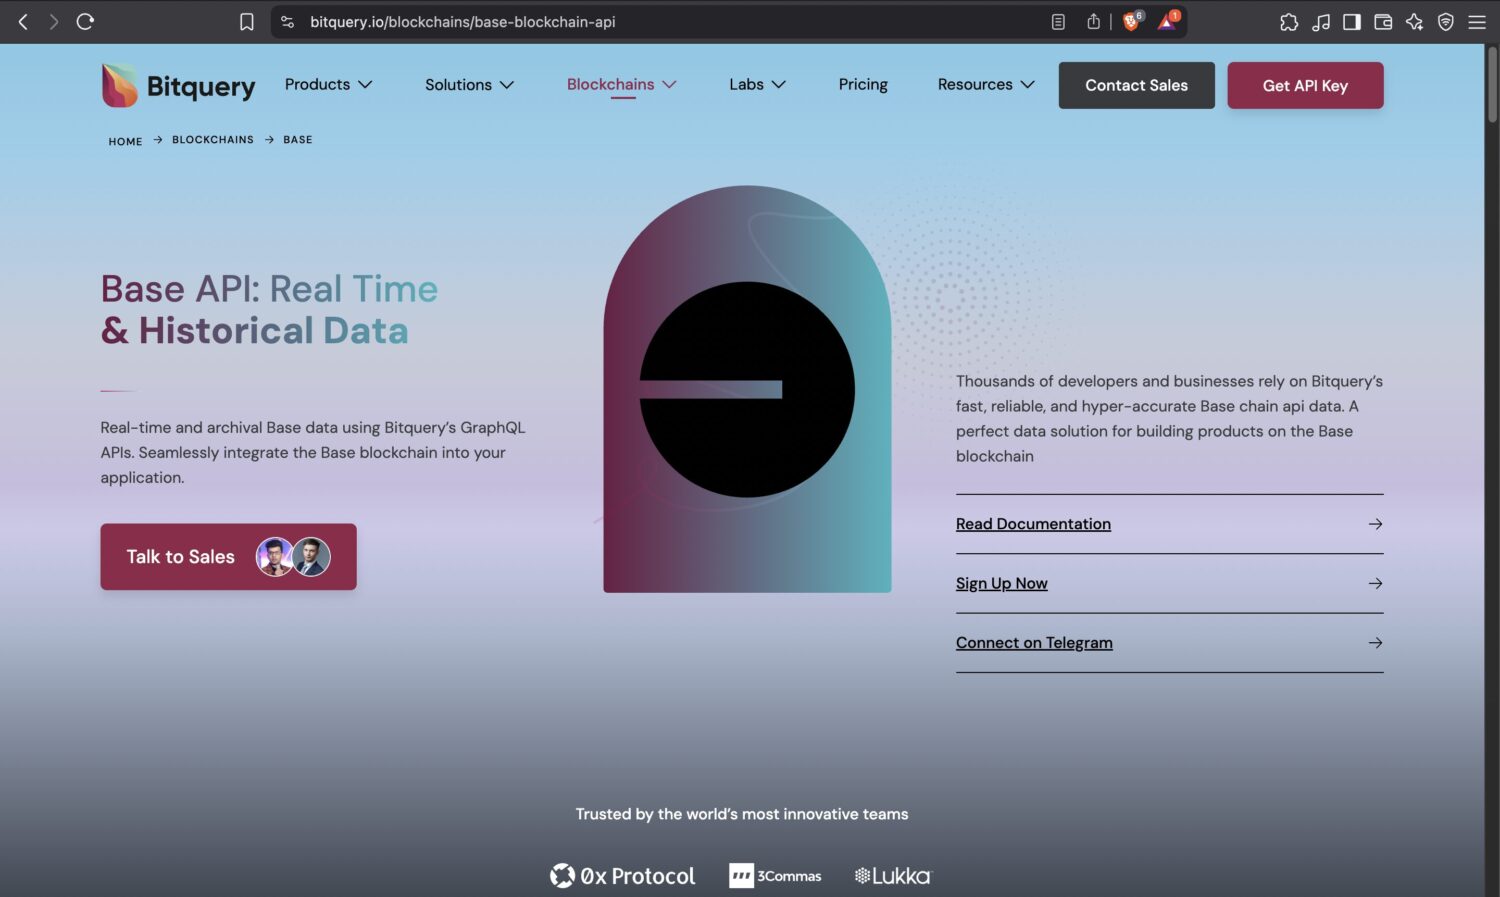Screen dimensions: 1500x897
Task: Go back using the browser back arrow
Action: [x=23, y=21]
